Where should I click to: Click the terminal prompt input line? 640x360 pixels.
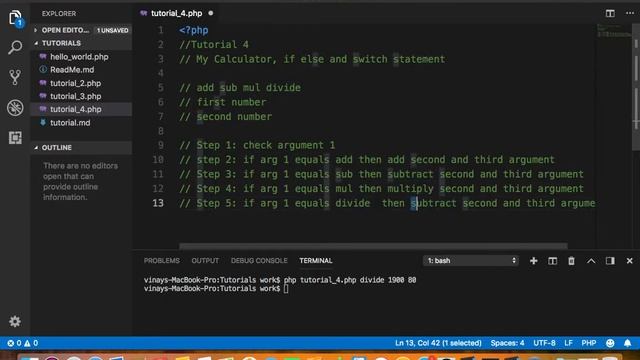point(216,289)
